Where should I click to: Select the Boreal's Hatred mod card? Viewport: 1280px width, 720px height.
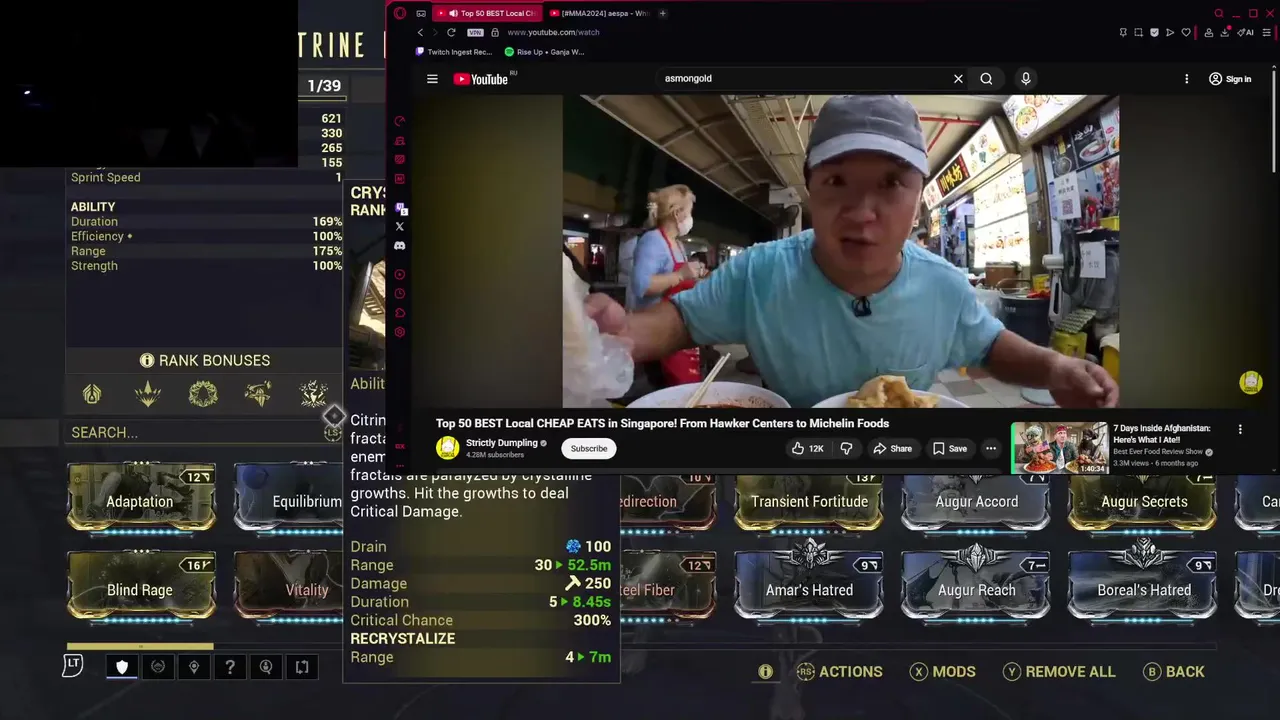pyautogui.click(x=1144, y=585)
